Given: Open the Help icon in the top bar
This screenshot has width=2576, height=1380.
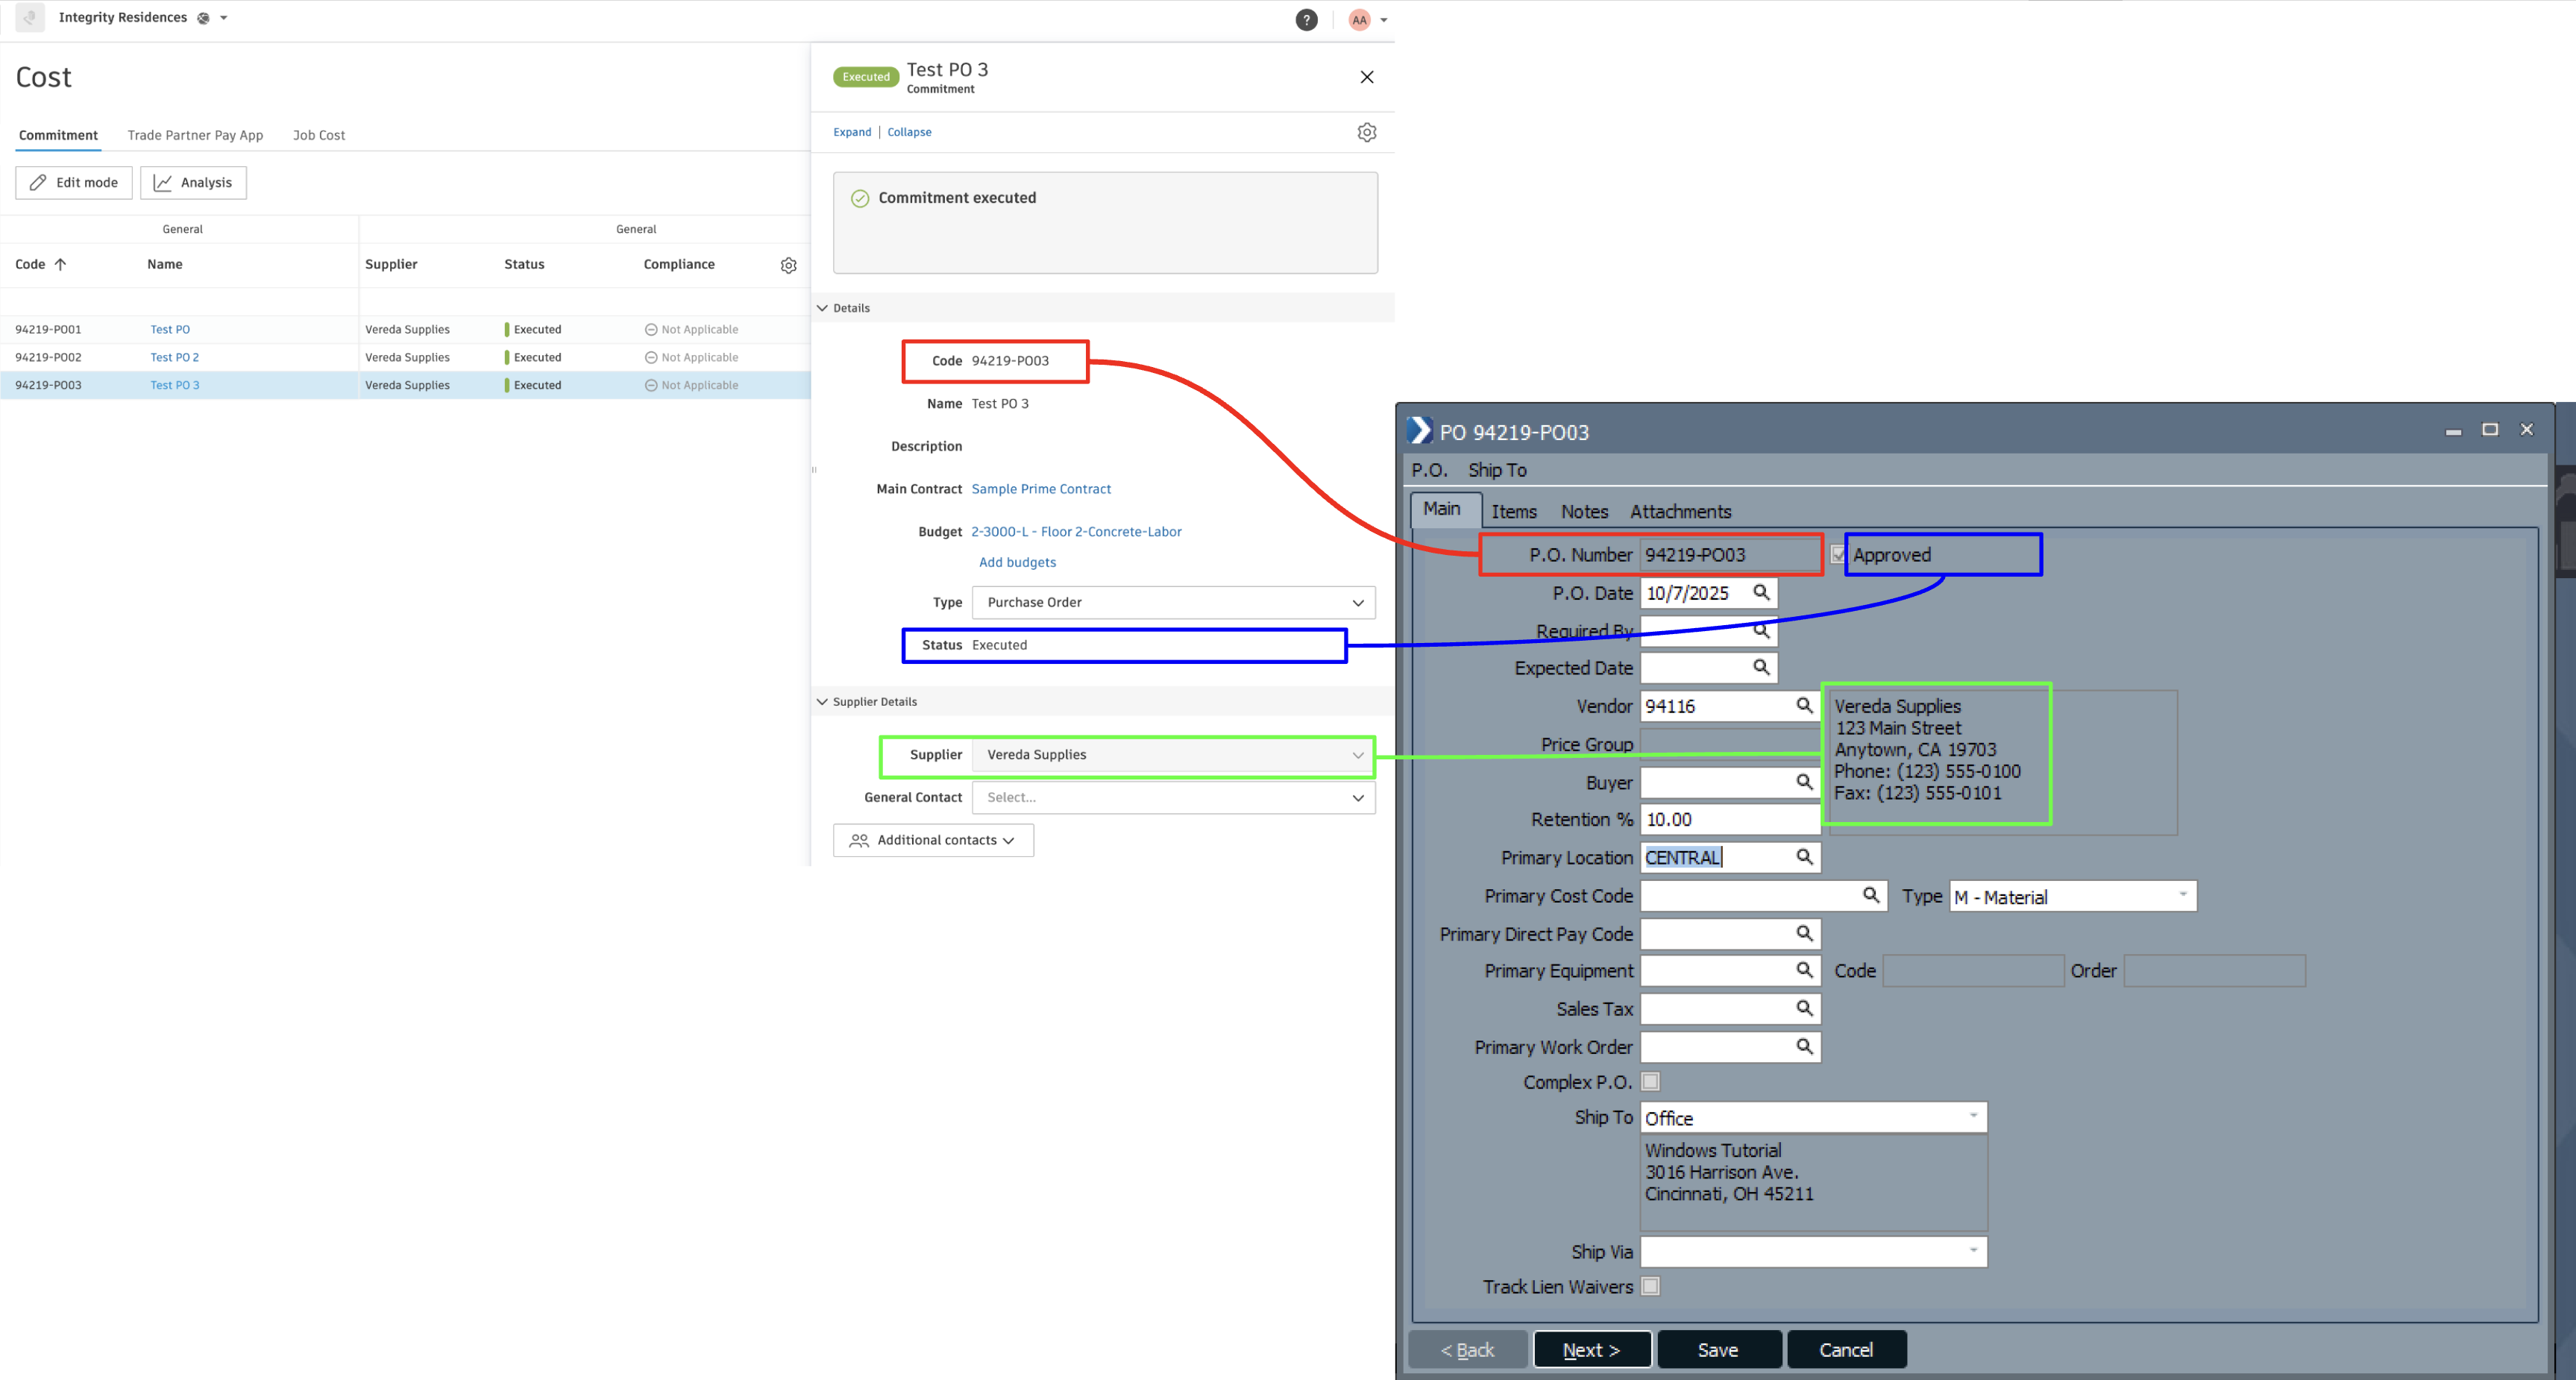Looking at the screenshot, I should (x=1306, y=19).
